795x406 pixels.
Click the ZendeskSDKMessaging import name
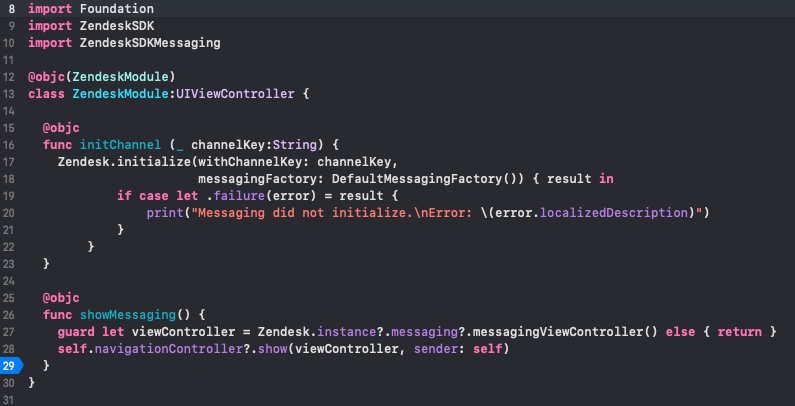point(146,42)
